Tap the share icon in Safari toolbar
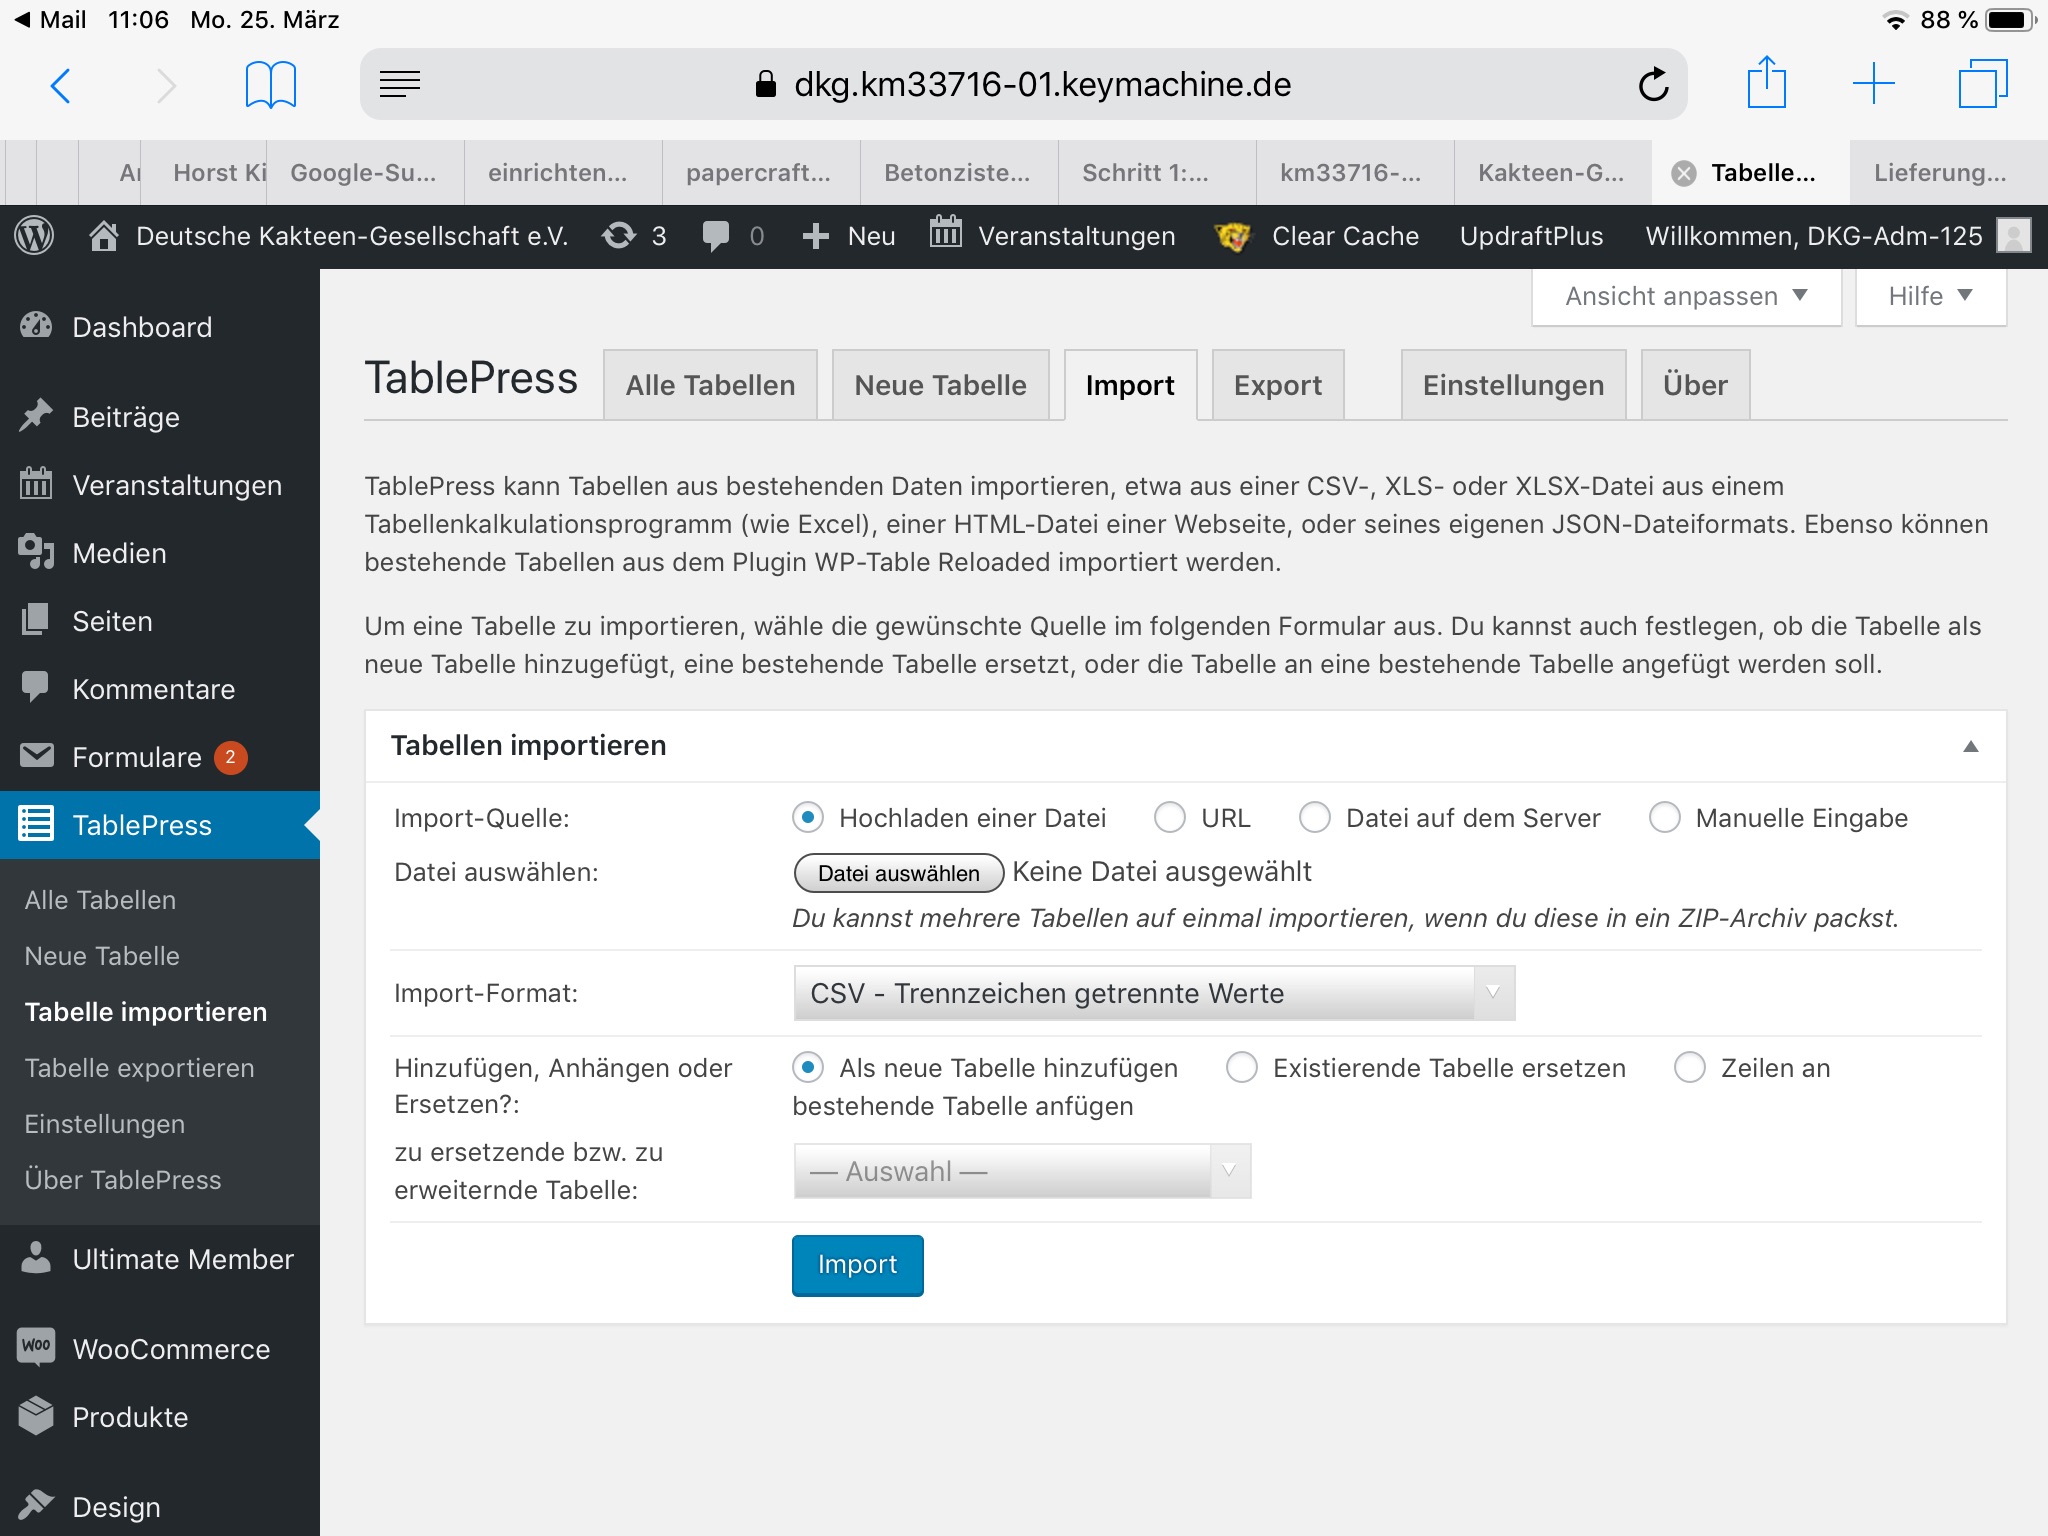 tap(1766, 83)
